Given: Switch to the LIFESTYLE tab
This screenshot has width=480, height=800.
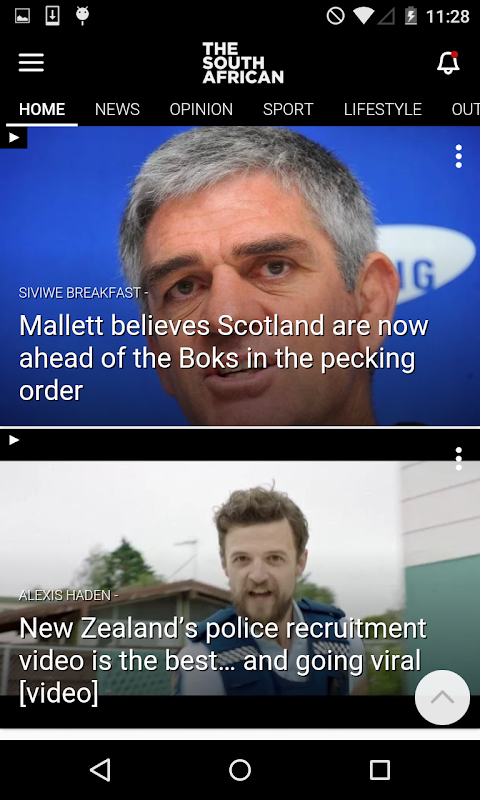Looking at the screenshot, I should click(383, 109).
